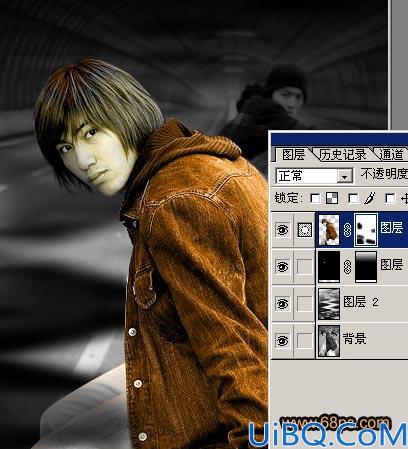Viewport: 408px width, 449px height.
Task: Select the 背景 layer name
Action: pyautogui.click(x=354, y=339)
